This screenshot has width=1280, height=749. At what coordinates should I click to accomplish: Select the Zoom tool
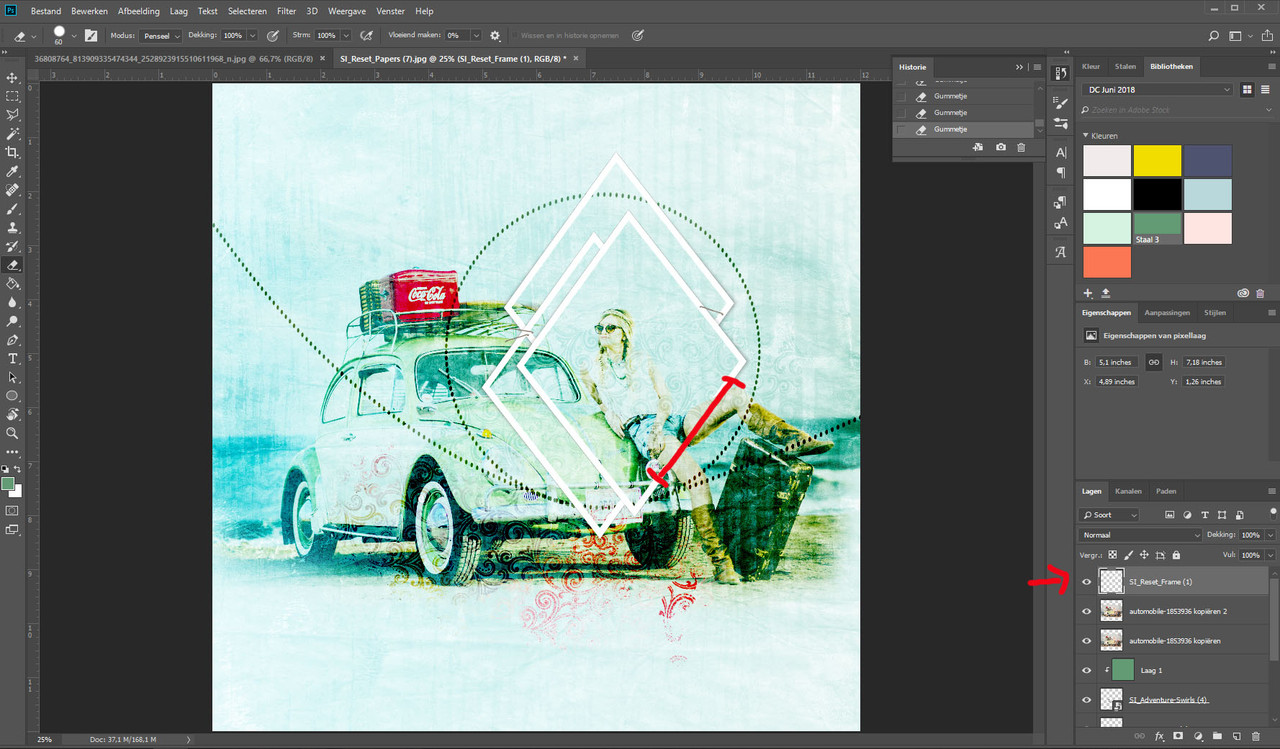click(x=13, y=433)
